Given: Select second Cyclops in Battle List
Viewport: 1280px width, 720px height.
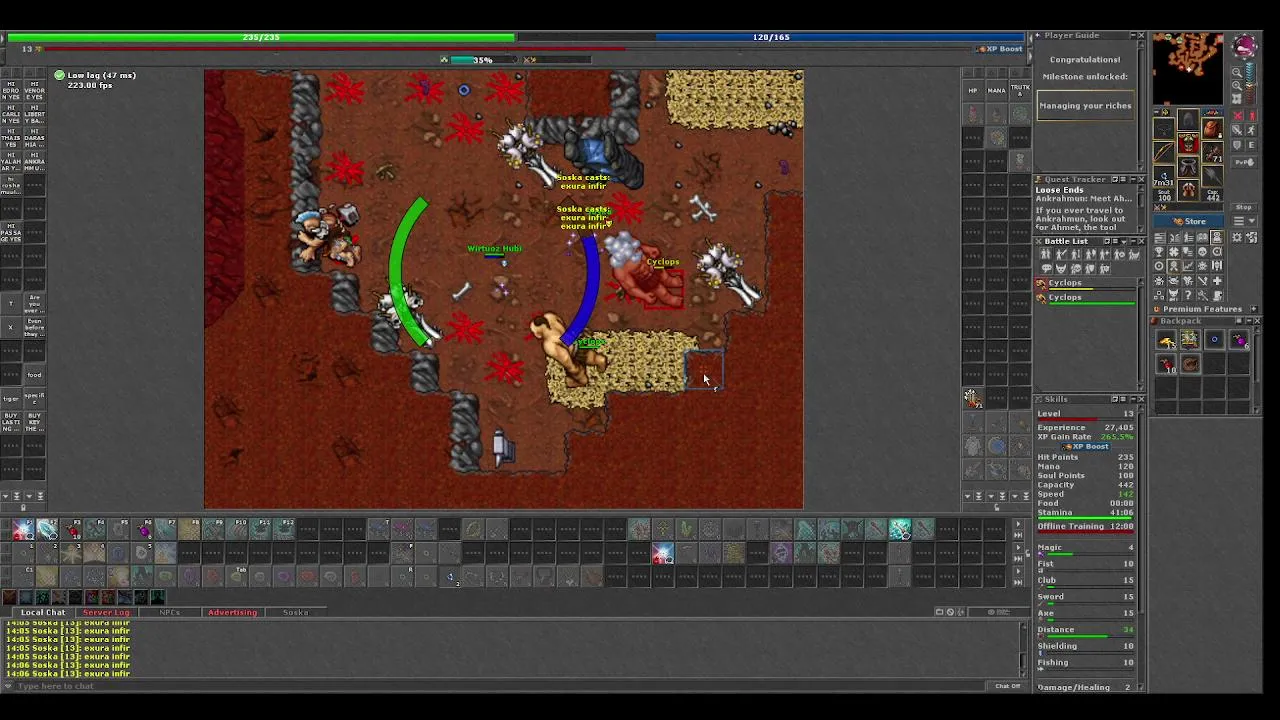Looking at the screenshot, I should click(1085, 299).
